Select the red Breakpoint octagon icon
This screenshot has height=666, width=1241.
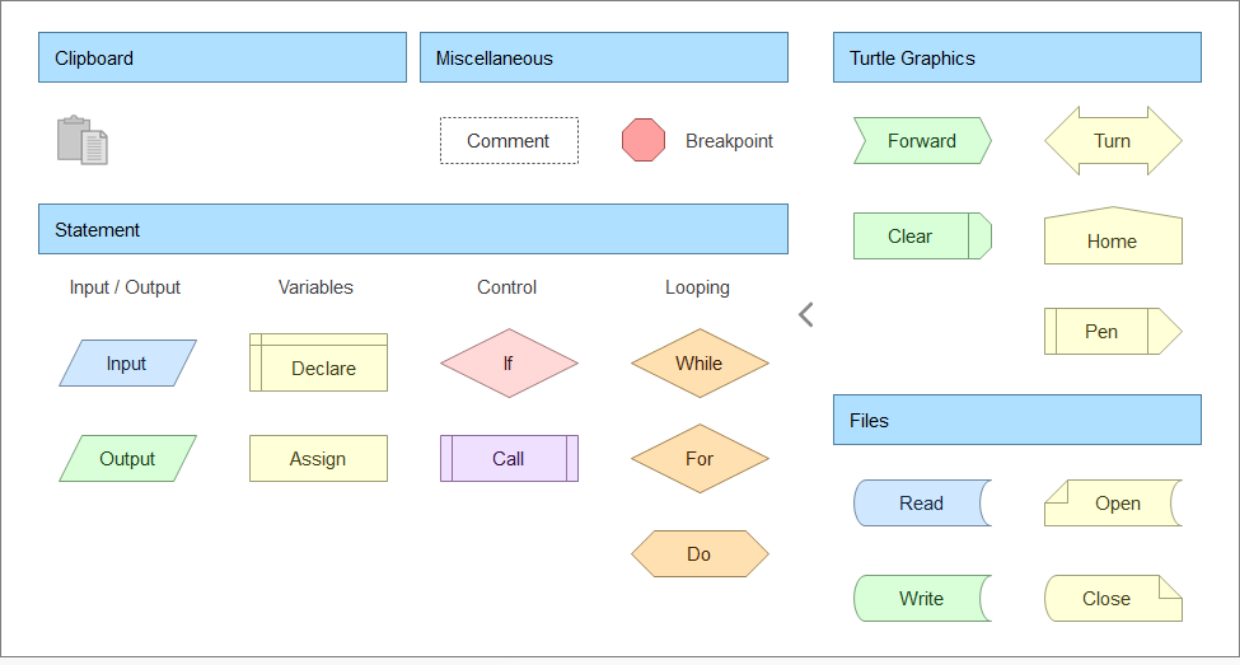(x=643, y=140)
